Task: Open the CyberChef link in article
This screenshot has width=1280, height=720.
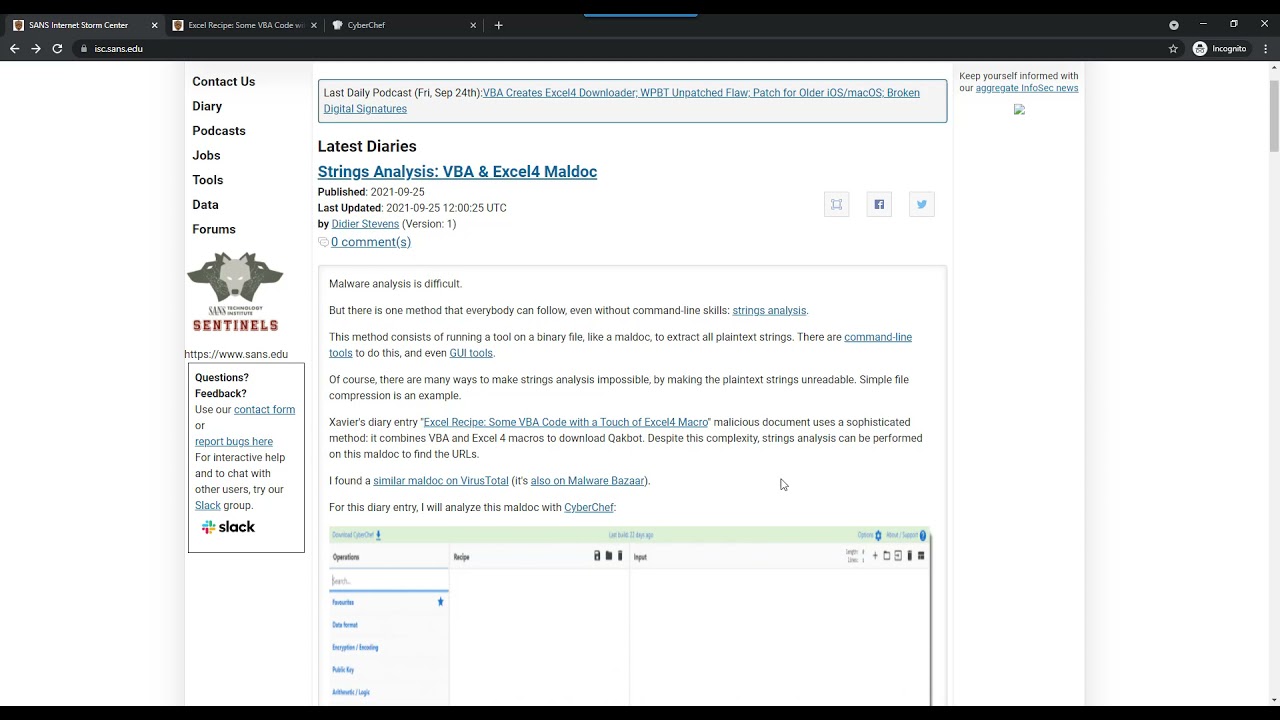Action: pyautogui.click(x=589, y=508)
